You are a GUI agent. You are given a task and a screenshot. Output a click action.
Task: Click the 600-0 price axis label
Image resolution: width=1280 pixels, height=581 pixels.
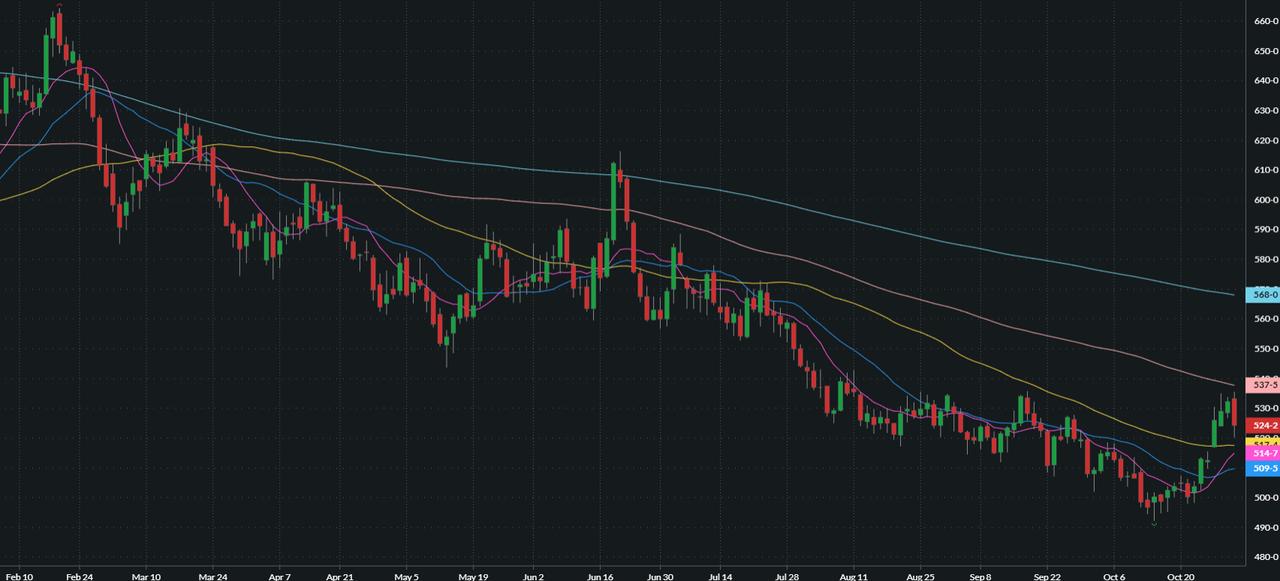coord(1264,200)
